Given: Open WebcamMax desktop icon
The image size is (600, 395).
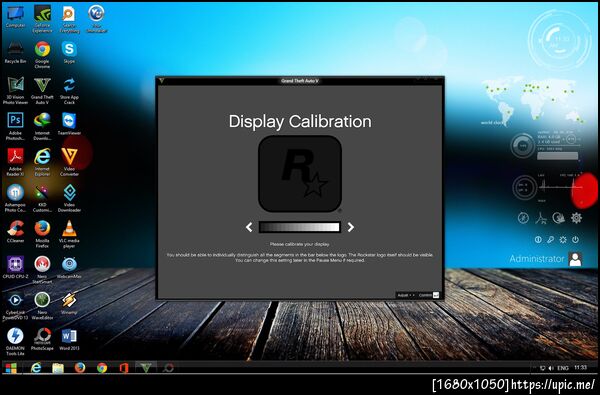Looking at the screenshot, I should [69, 267].
